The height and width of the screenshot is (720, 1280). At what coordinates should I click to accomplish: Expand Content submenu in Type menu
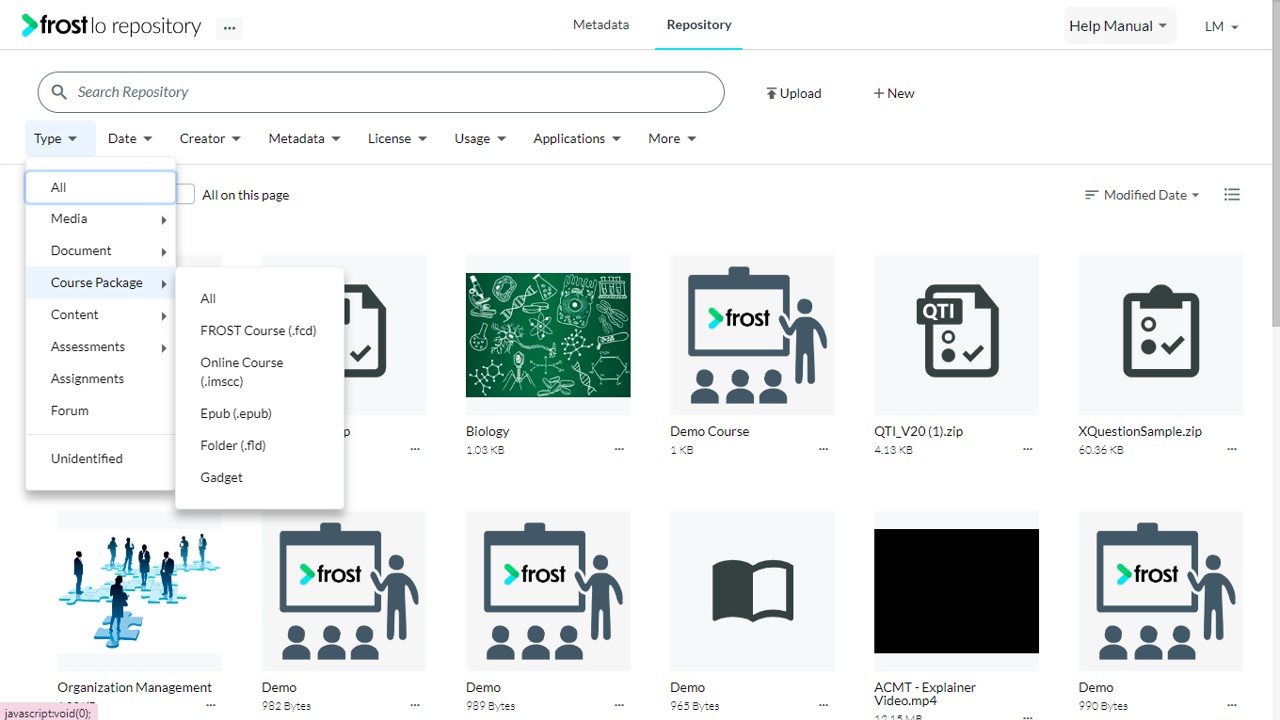[x=101, y=315]
